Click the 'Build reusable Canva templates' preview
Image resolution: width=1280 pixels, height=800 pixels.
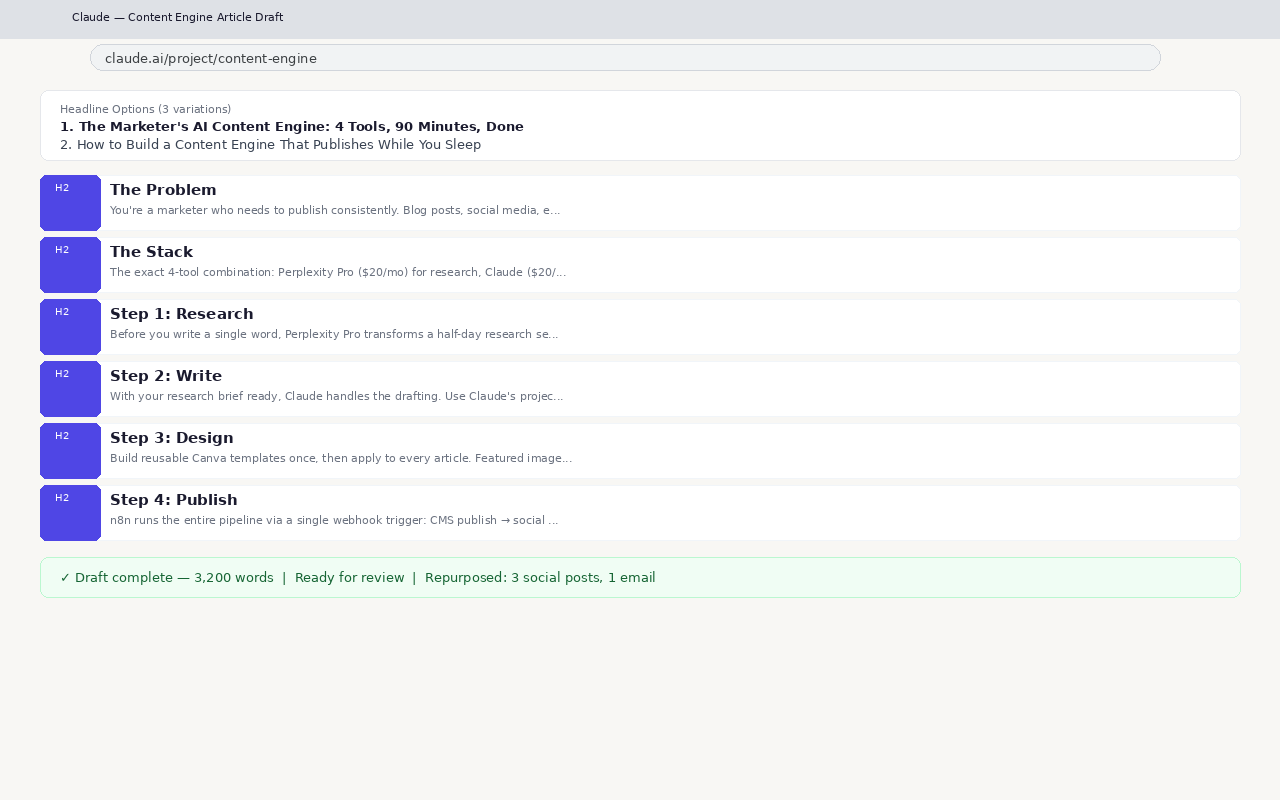[341, 459]
